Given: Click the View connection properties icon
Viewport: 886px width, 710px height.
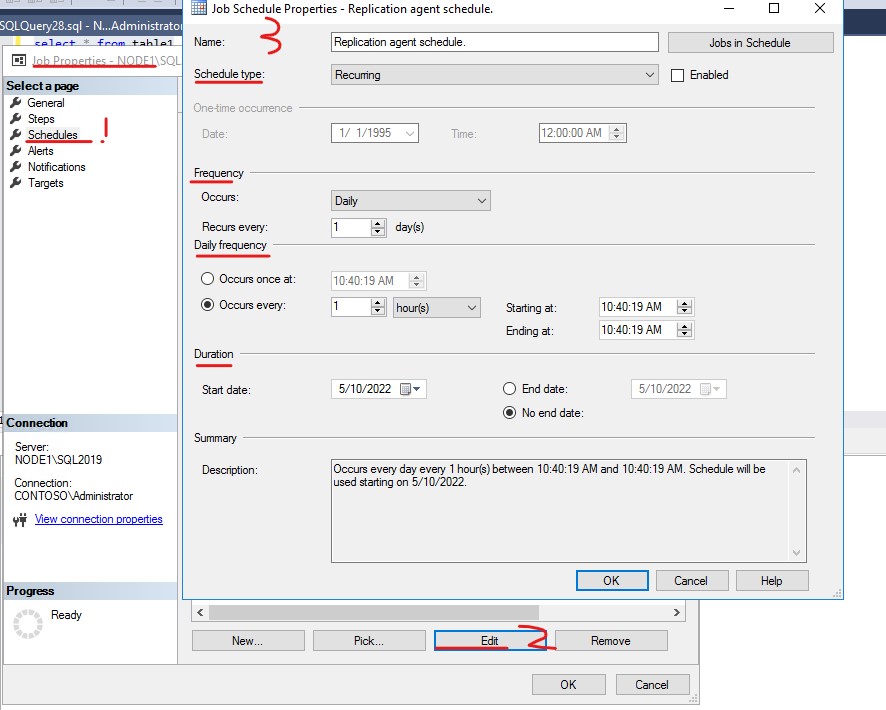Looking at the screenshot, I should (x=19, y=518).
